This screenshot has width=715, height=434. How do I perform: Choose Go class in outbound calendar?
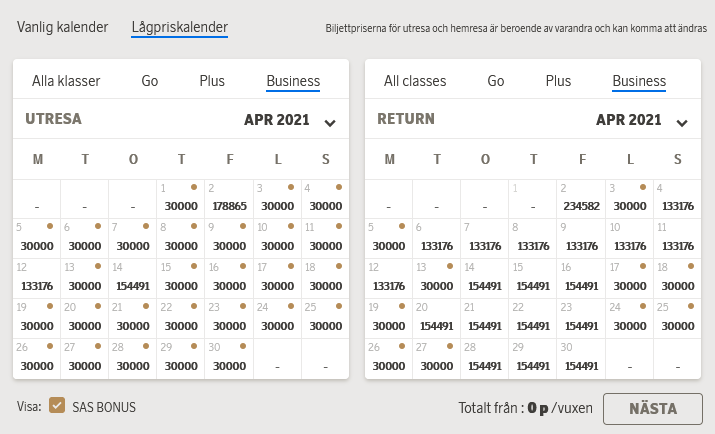pos(150,81)
